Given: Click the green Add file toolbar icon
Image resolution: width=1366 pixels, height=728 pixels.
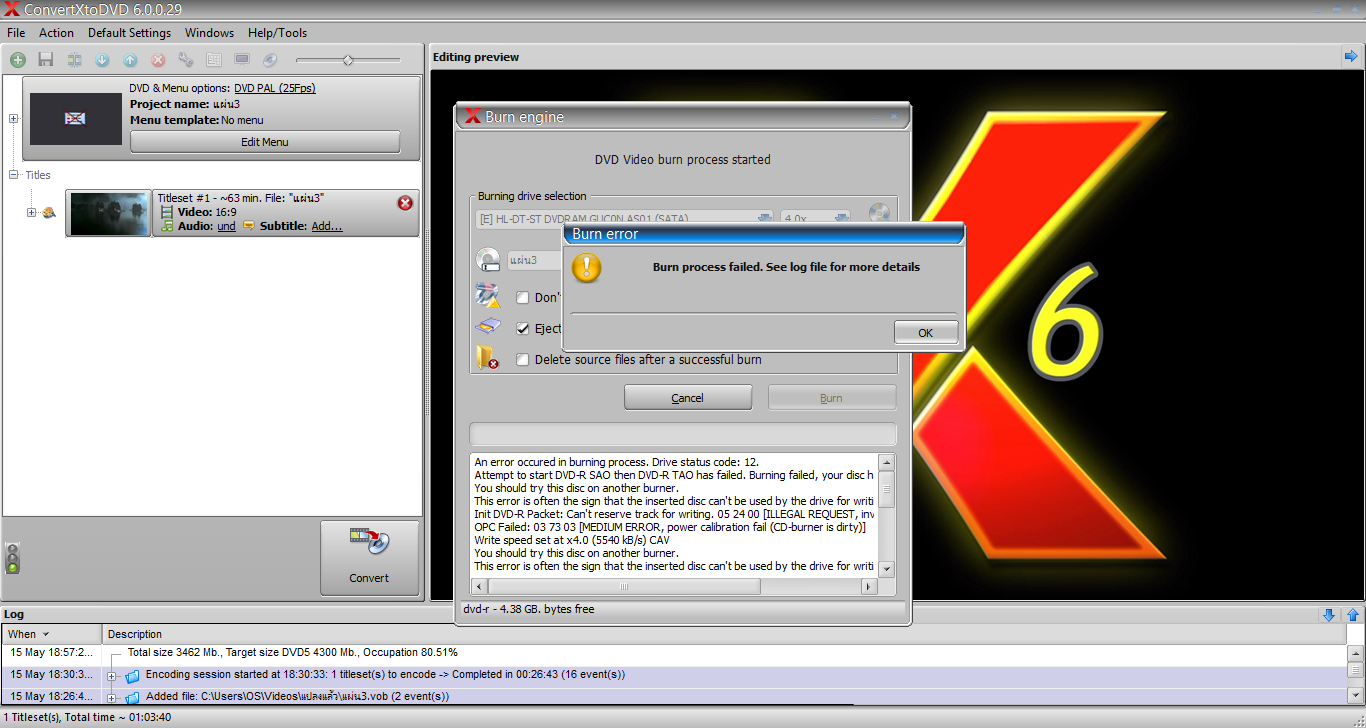Looking at the screenshot, I should [x=18, y=60].
